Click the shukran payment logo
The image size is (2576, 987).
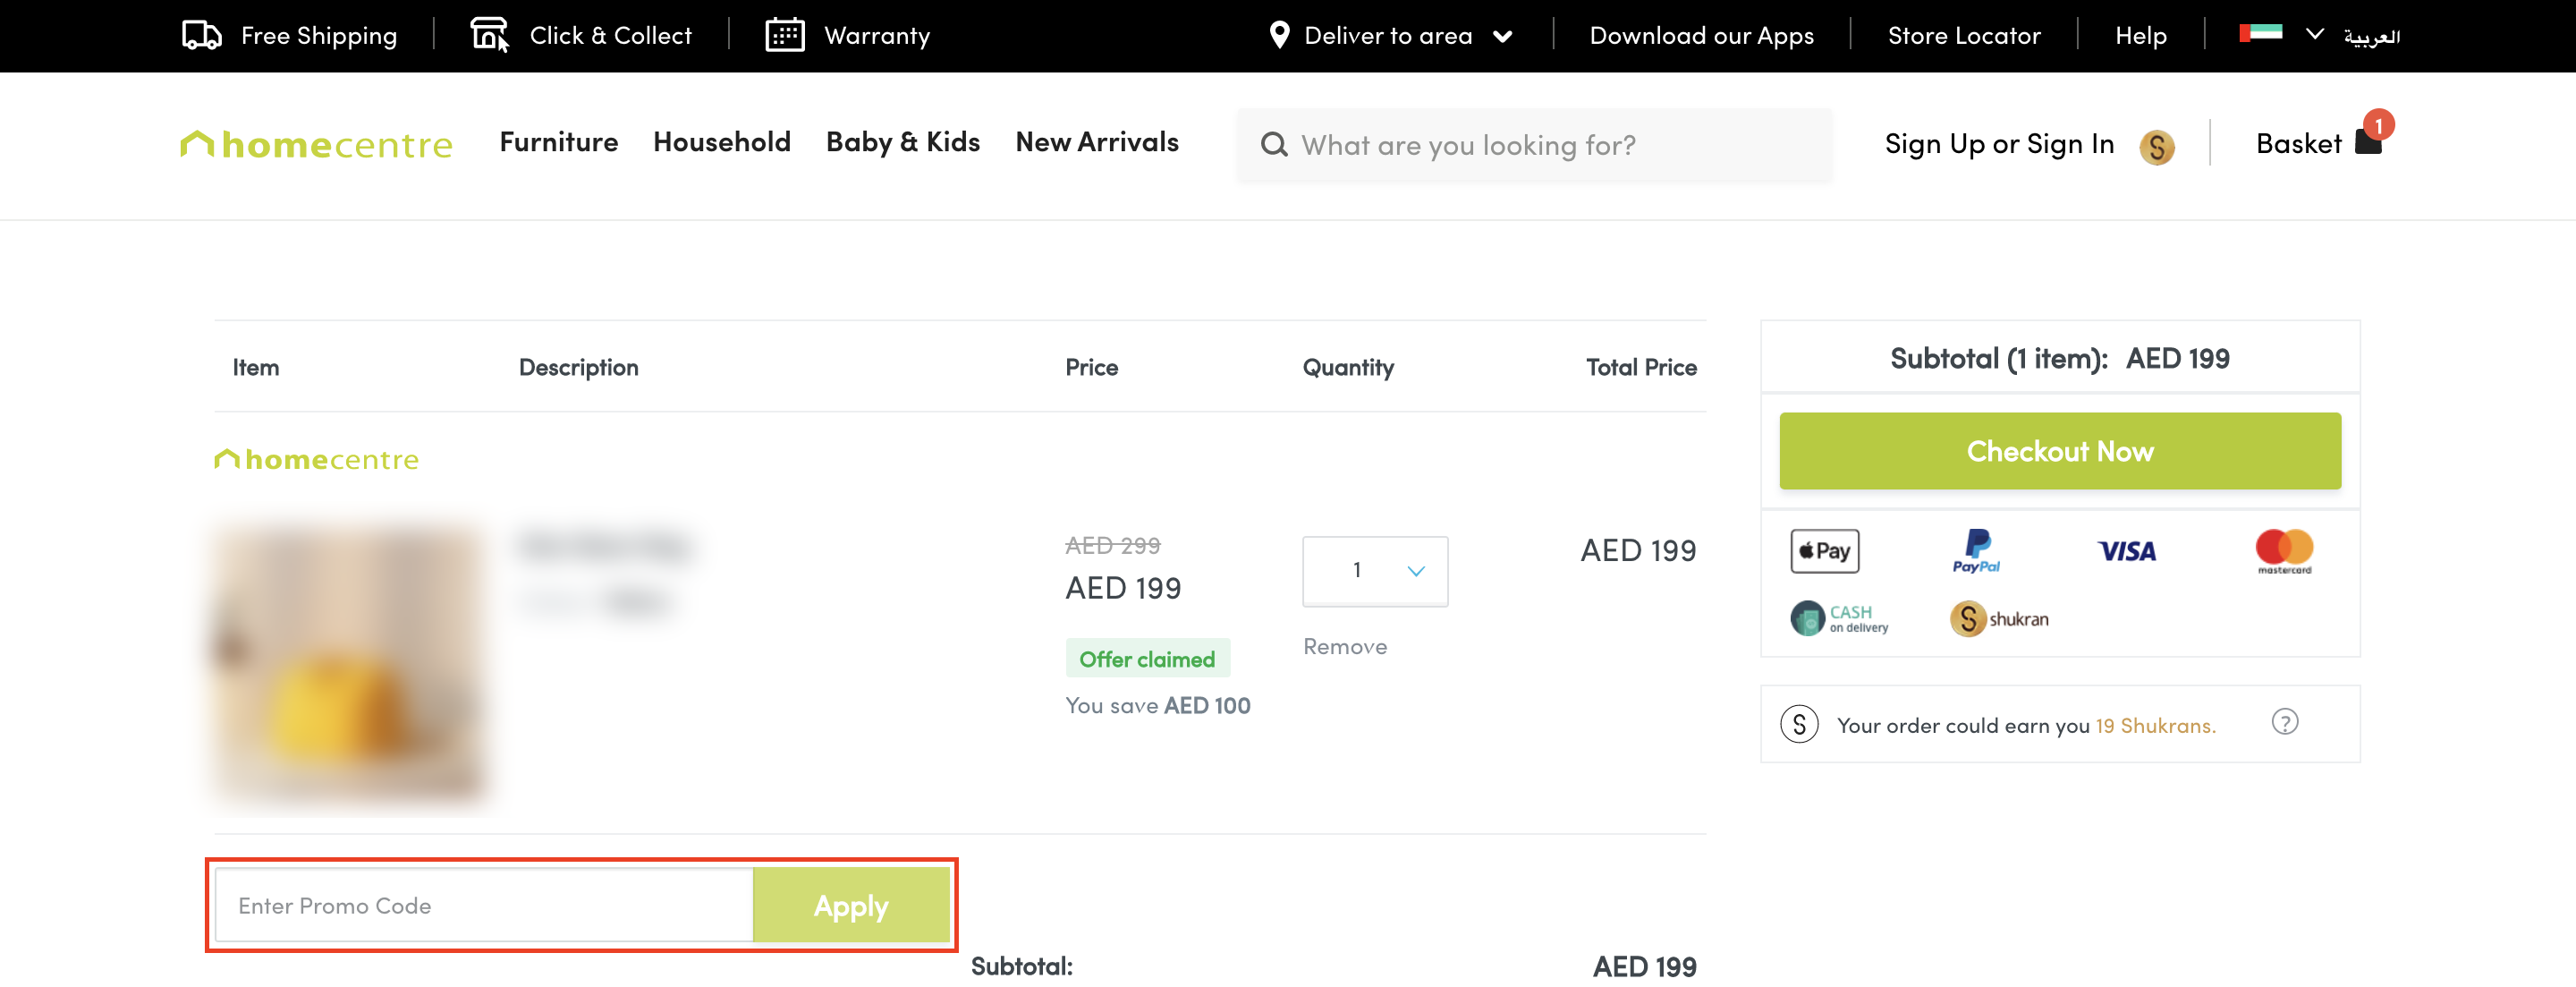1999,619
